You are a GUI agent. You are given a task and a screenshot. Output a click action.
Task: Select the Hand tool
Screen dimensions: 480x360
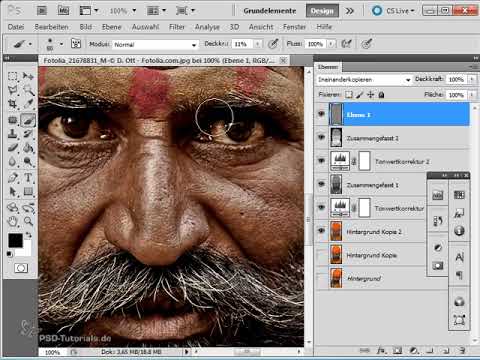(13, 221)
